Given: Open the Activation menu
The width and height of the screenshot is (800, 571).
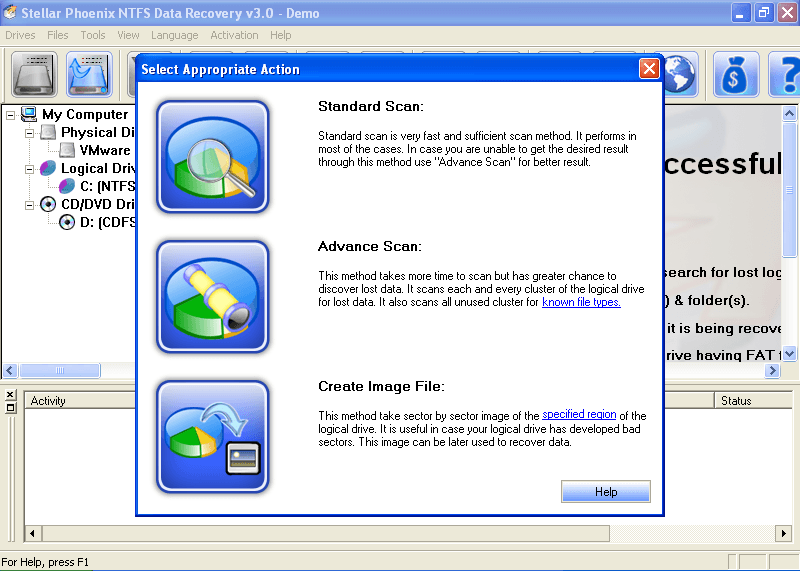Looking at the screenshot, I should click(234, 35).
